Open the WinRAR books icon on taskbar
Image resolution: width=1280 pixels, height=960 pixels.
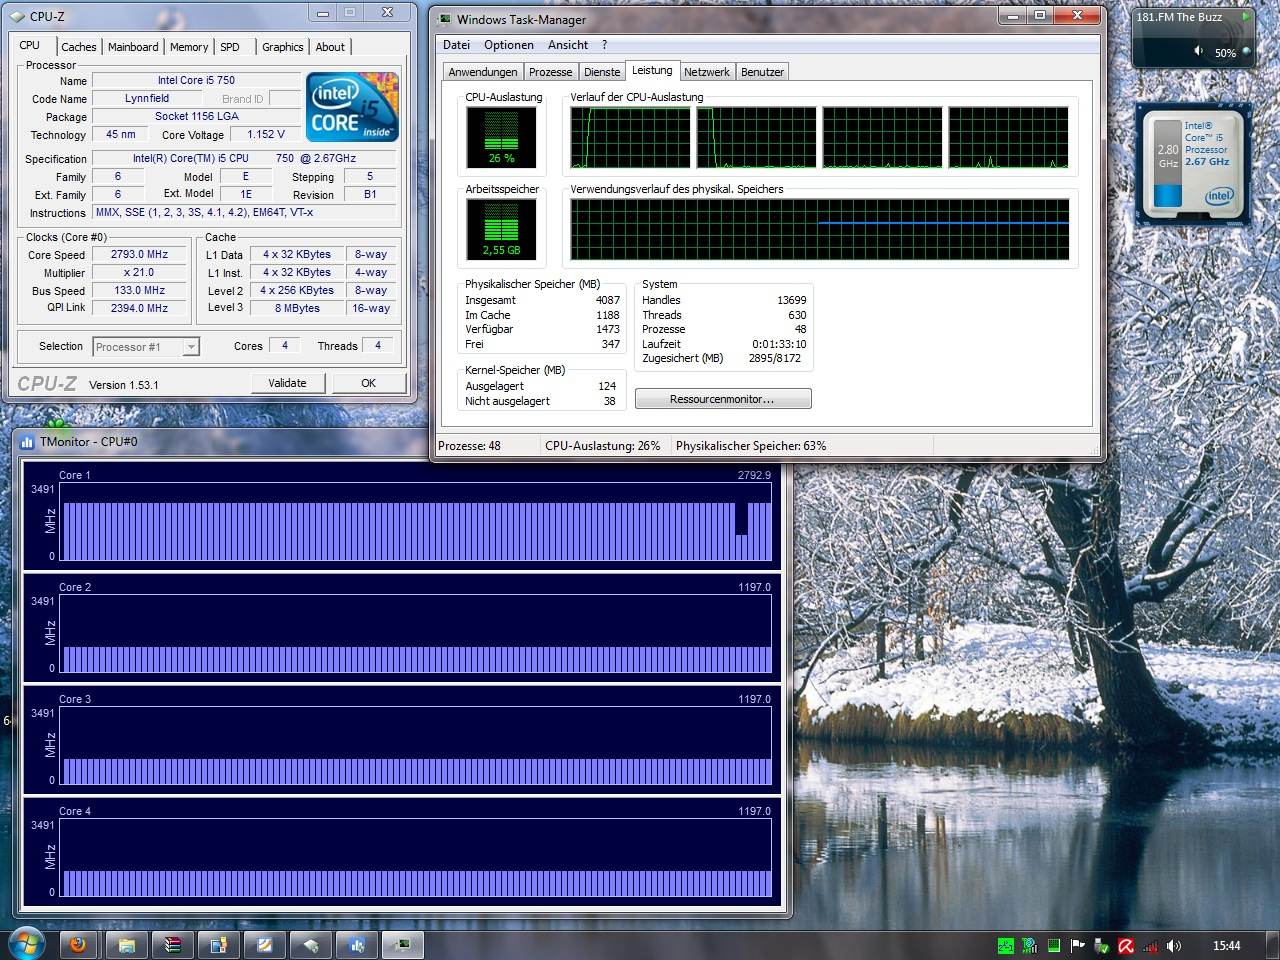tap(172, 944)
